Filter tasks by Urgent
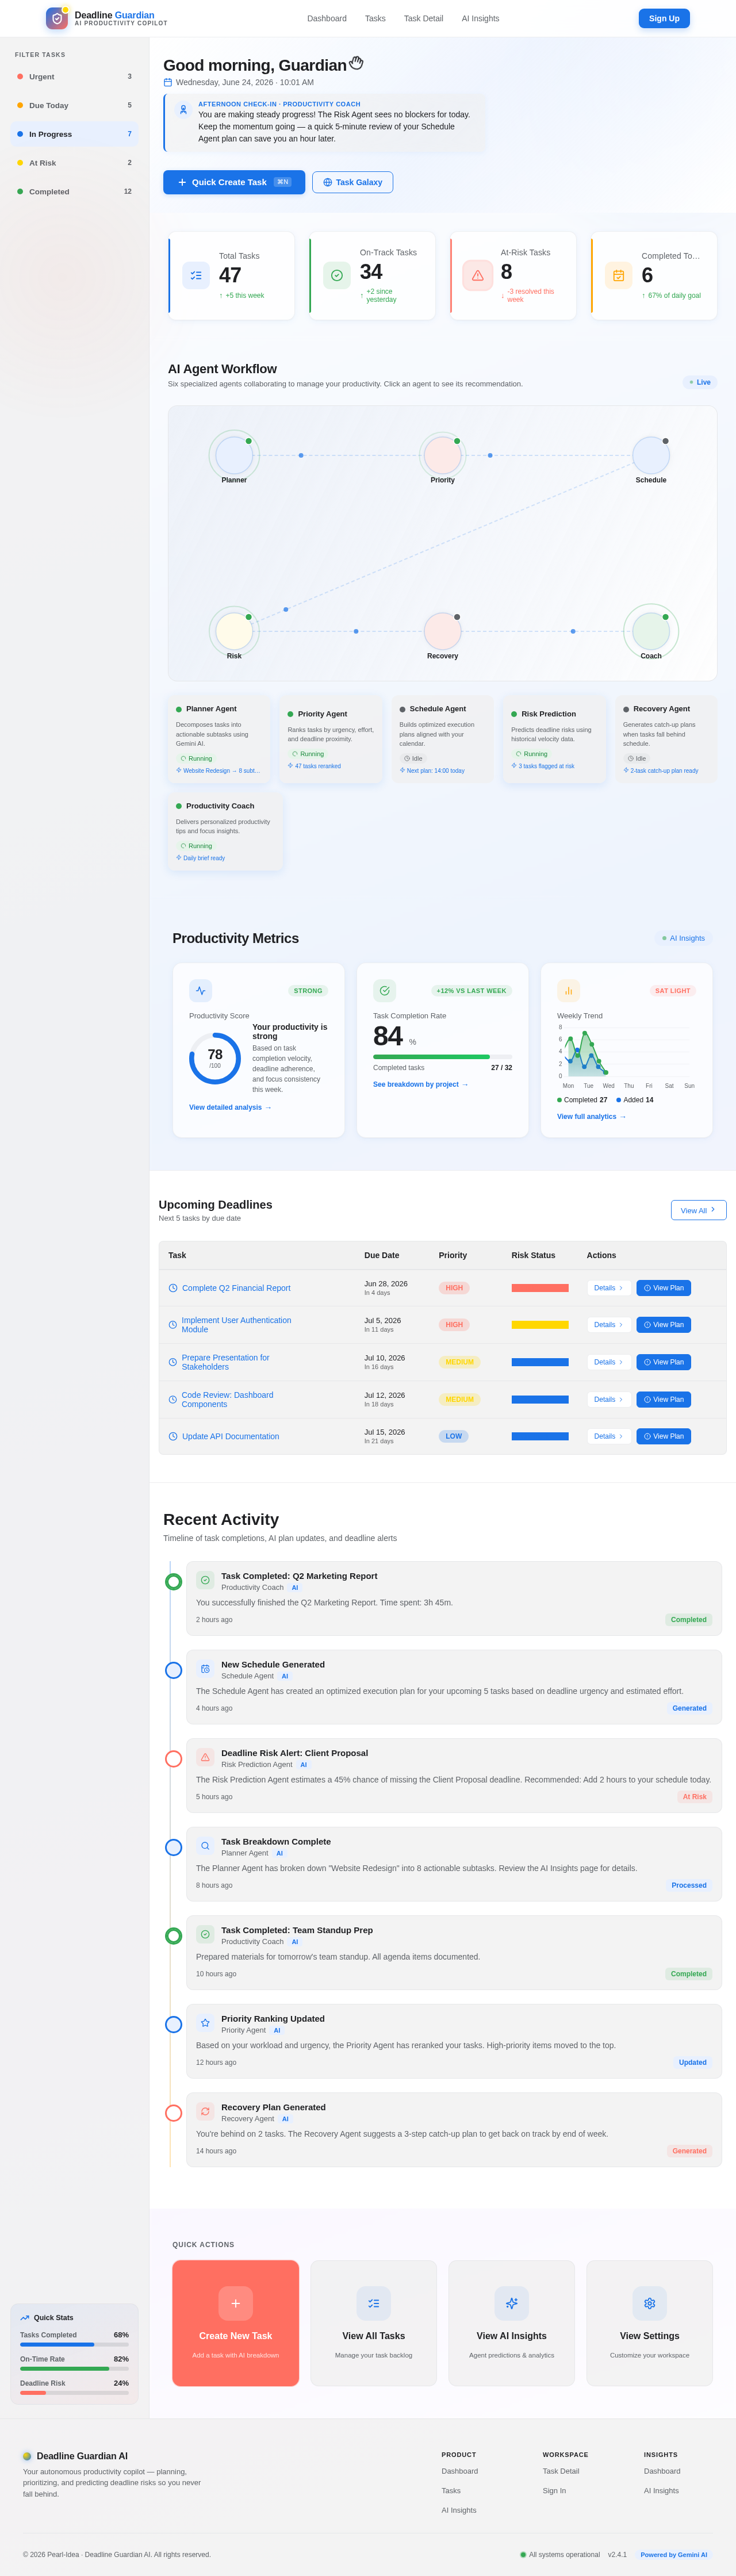The height and width of the screenshot is (2576, 736). (x=74, y=77)
